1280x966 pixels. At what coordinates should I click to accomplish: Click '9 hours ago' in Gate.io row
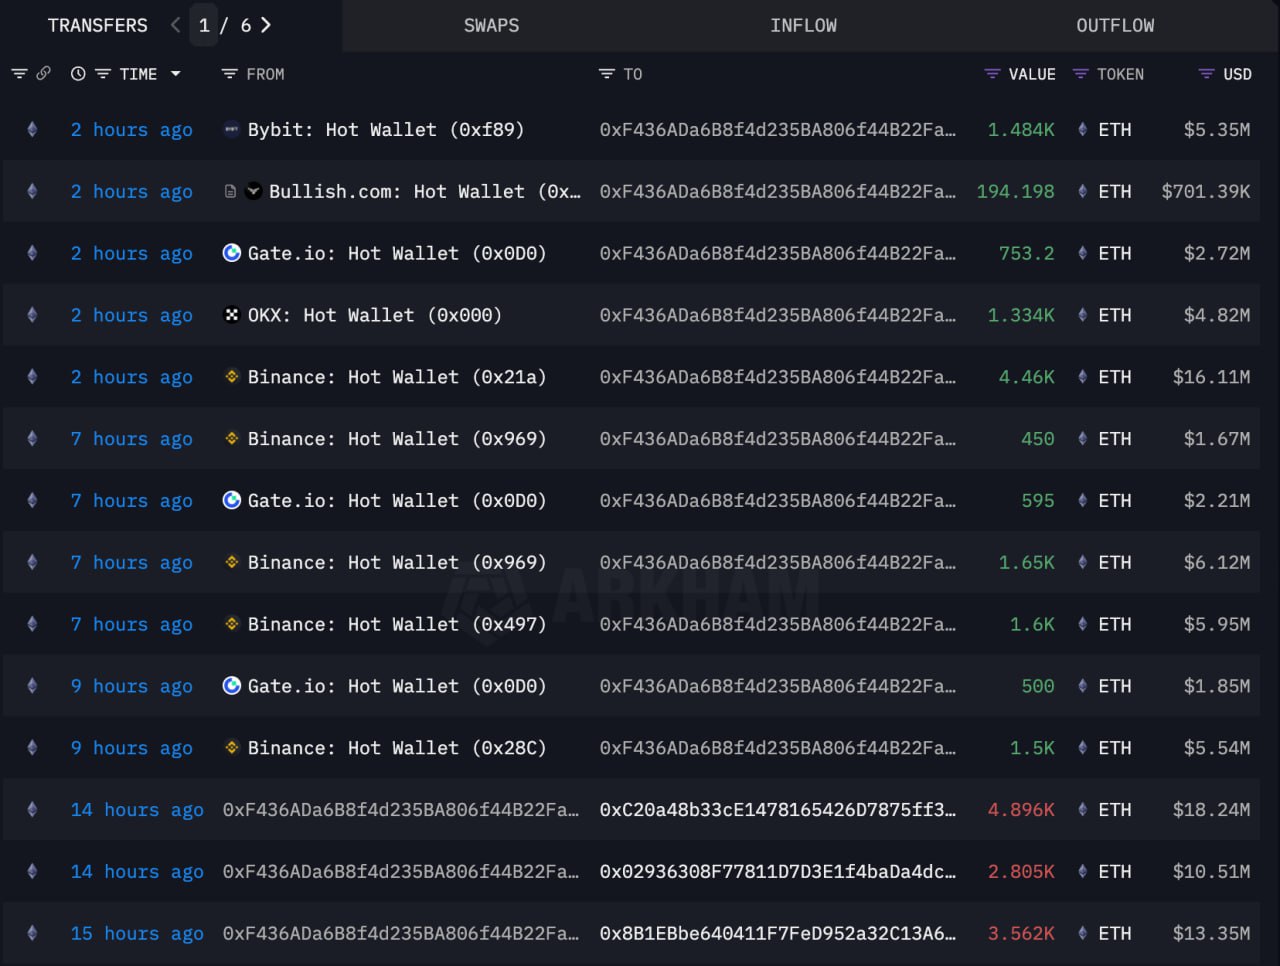click(x=131, y=686)
